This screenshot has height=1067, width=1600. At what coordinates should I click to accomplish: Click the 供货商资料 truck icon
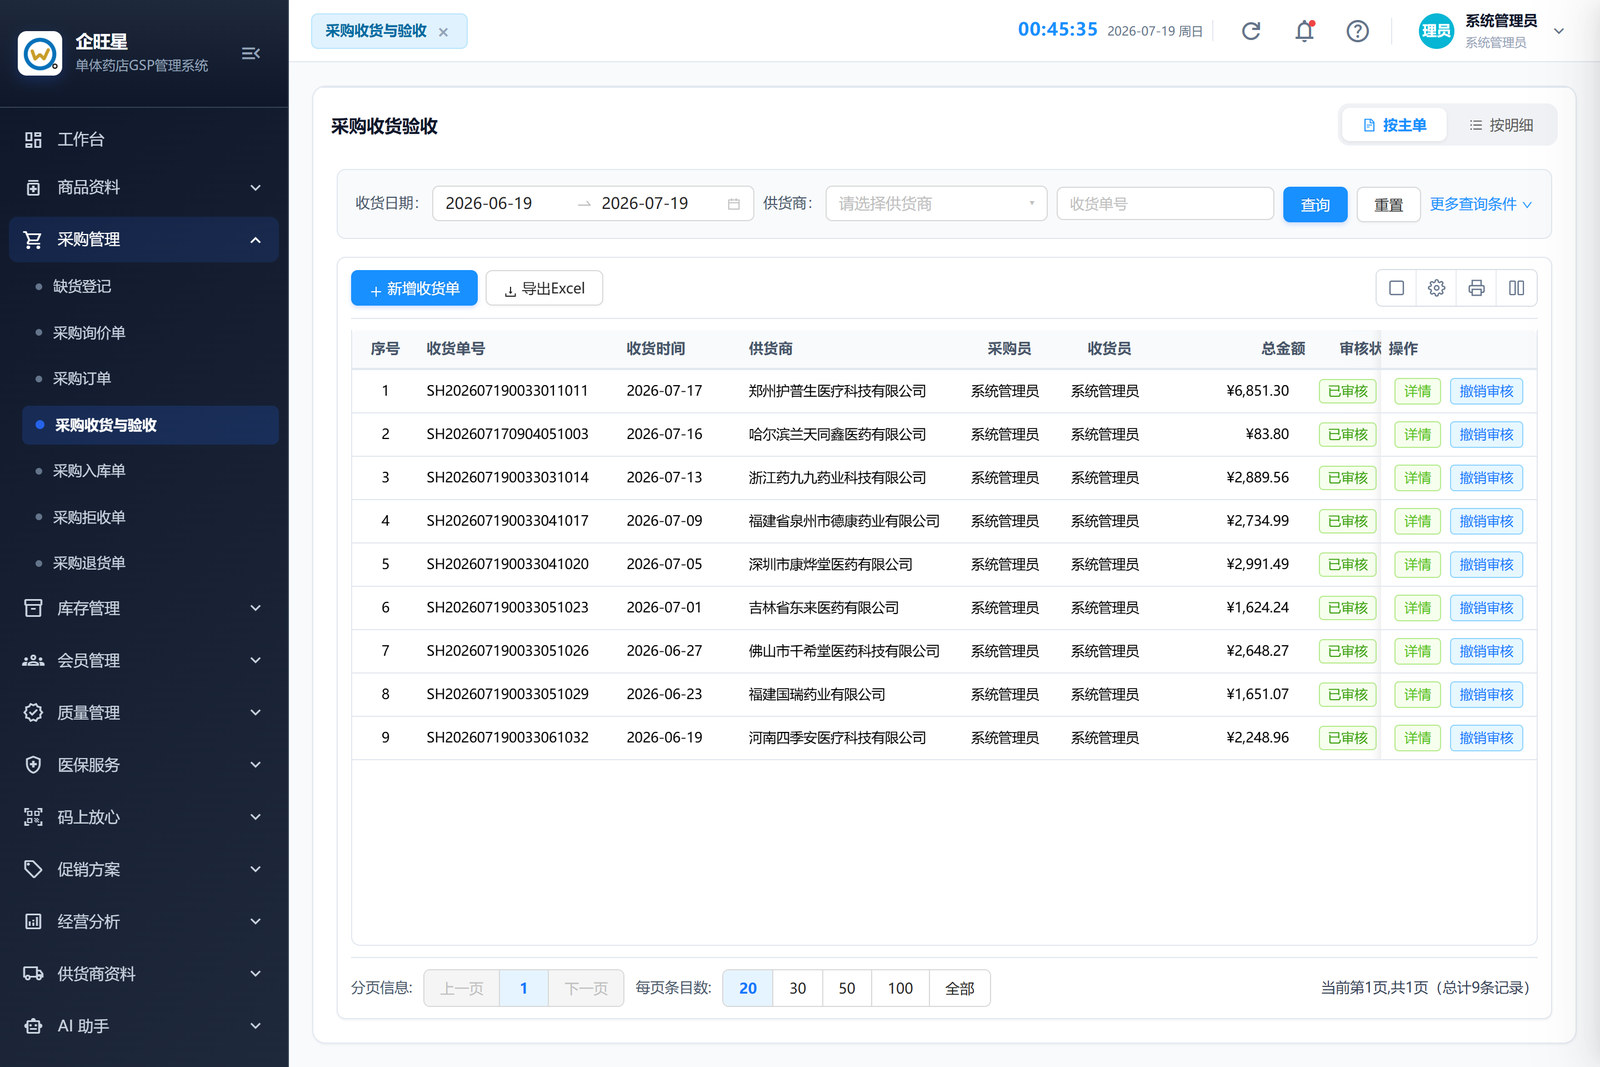tap(33, 974)
